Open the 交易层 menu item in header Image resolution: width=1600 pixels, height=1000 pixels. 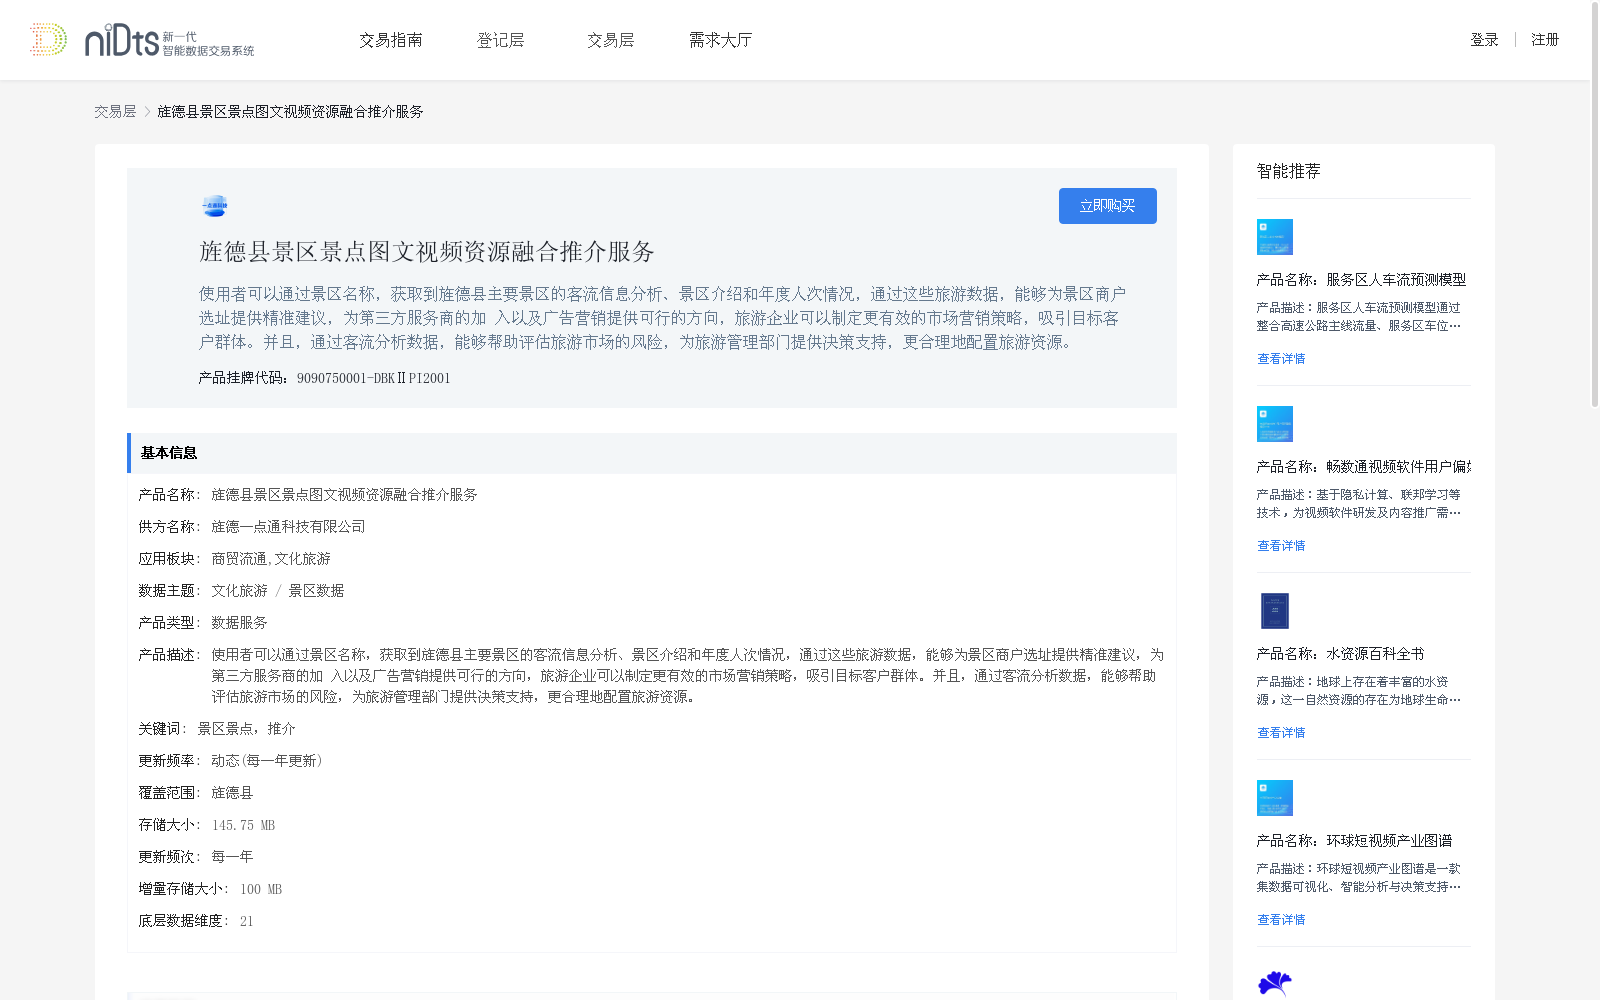click(611, 40)
